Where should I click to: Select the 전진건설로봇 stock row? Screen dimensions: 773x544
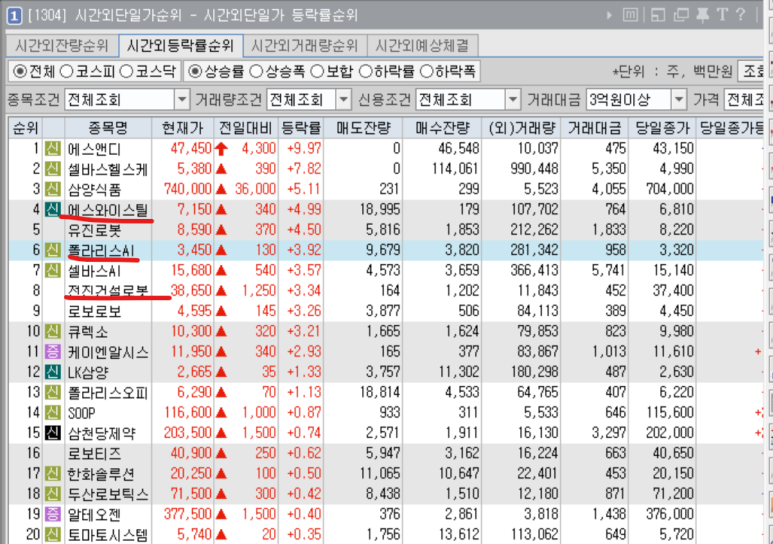(386, 290)
